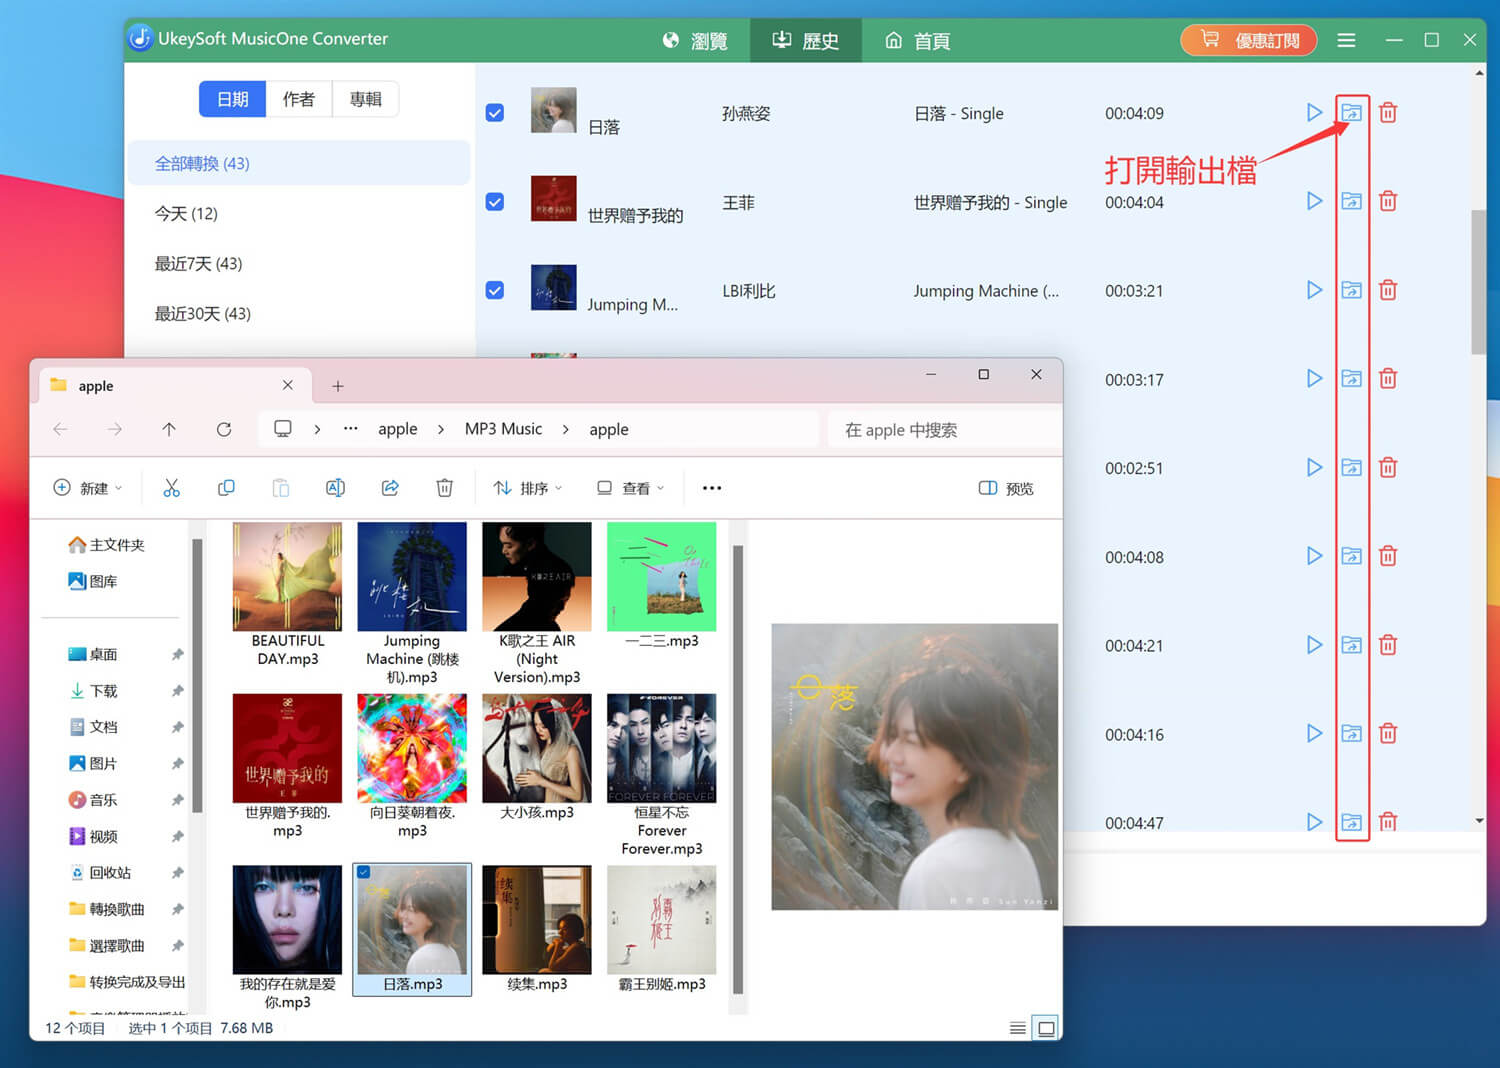Click the 在 apple 中搜索 search field
Viewport: 1500px width, 1068px height.
coord(940,430)
